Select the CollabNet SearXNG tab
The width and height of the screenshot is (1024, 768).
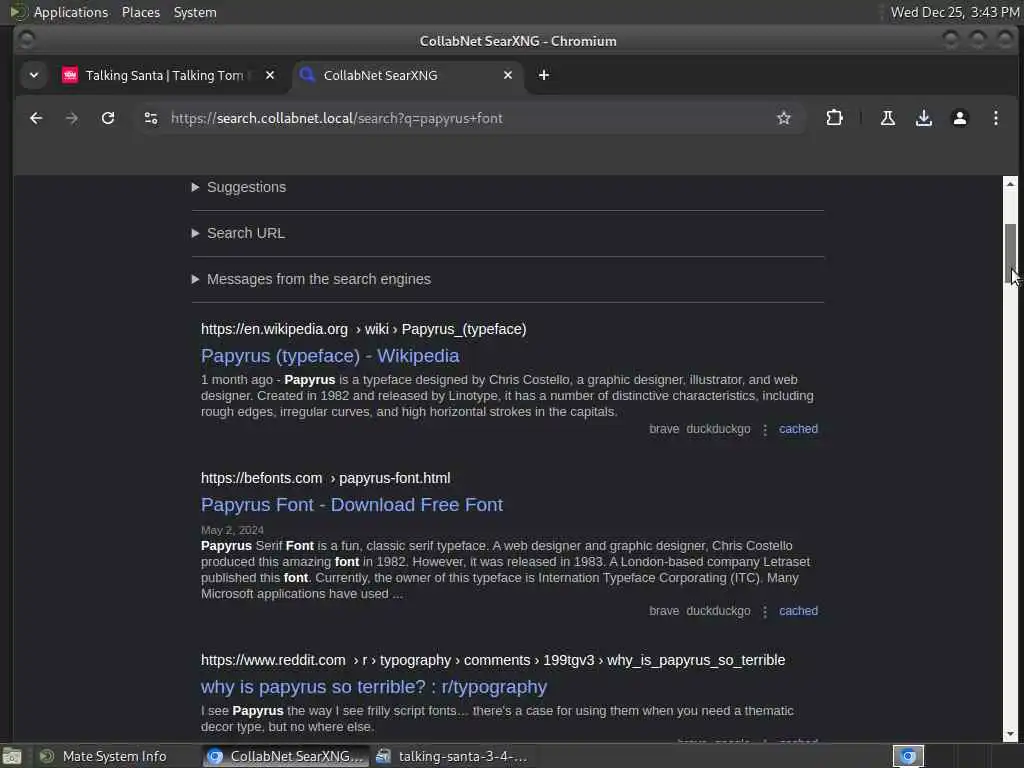coord(408,75)
